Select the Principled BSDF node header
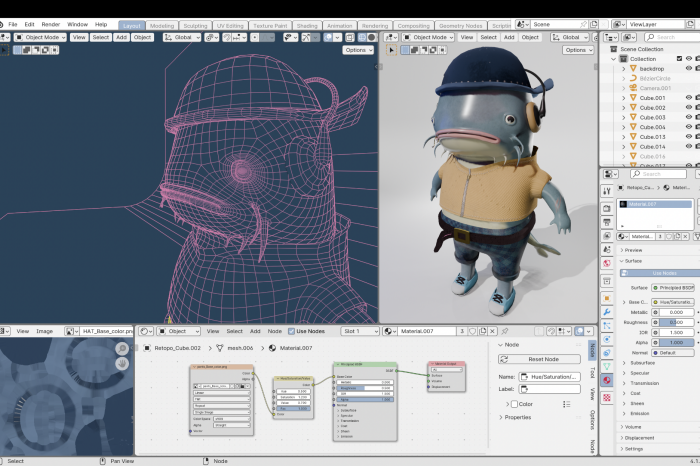700x466 pixels. point(351,364)
